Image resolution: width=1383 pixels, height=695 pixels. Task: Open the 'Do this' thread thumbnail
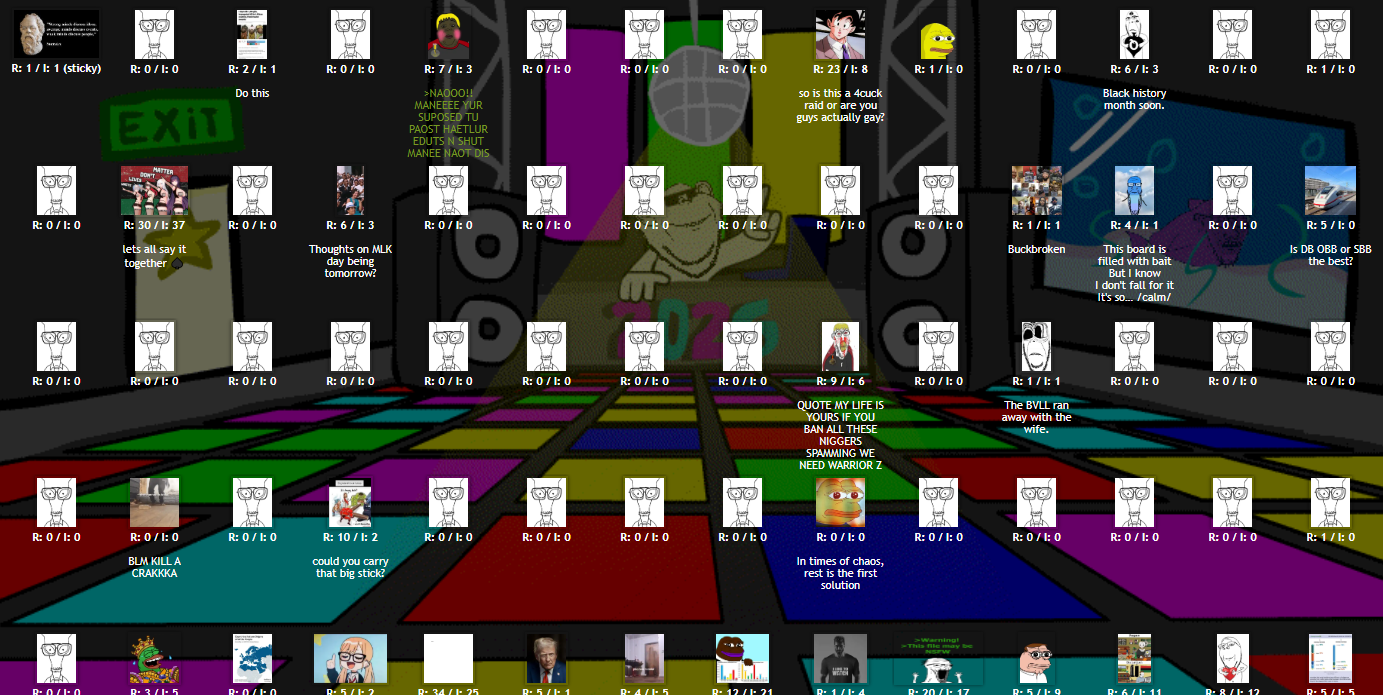point(252,35)
